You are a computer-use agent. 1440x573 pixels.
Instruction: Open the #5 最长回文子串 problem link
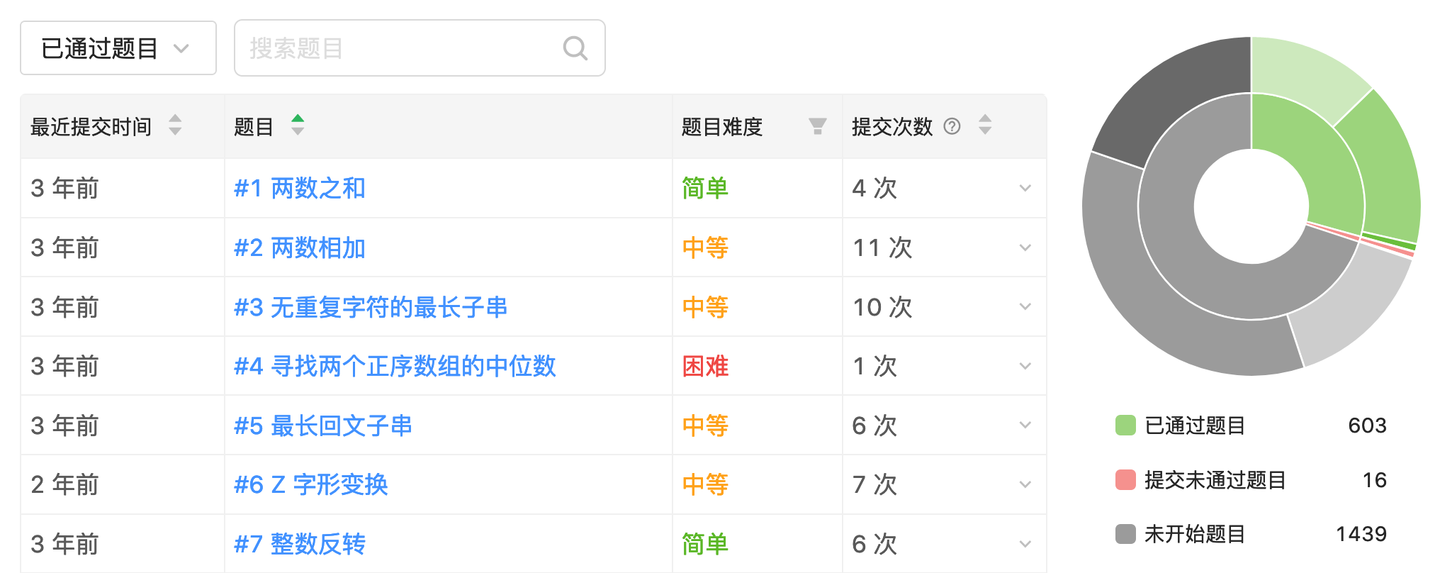[x=323, y=426]
